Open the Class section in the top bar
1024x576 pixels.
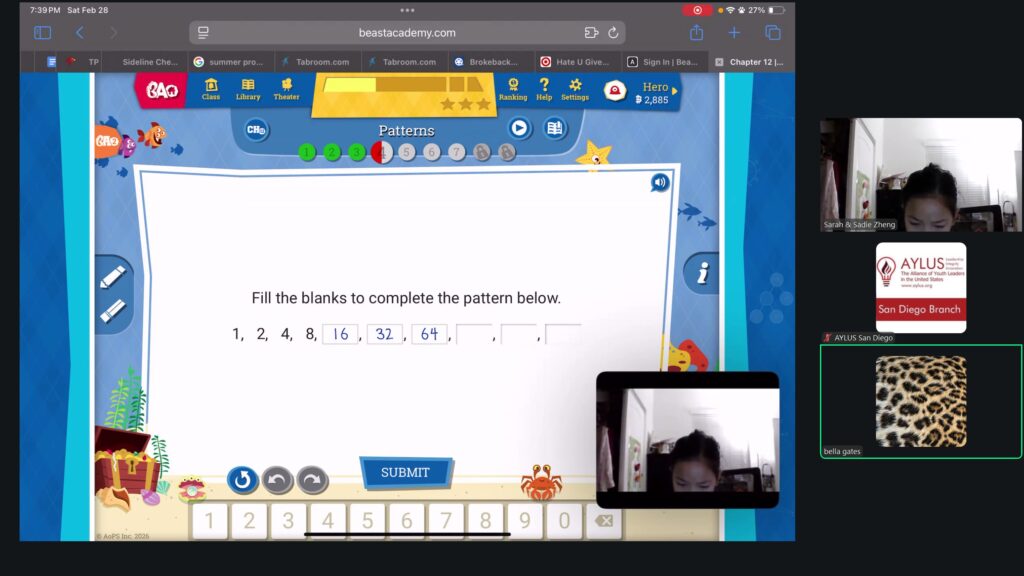point(211,89)
